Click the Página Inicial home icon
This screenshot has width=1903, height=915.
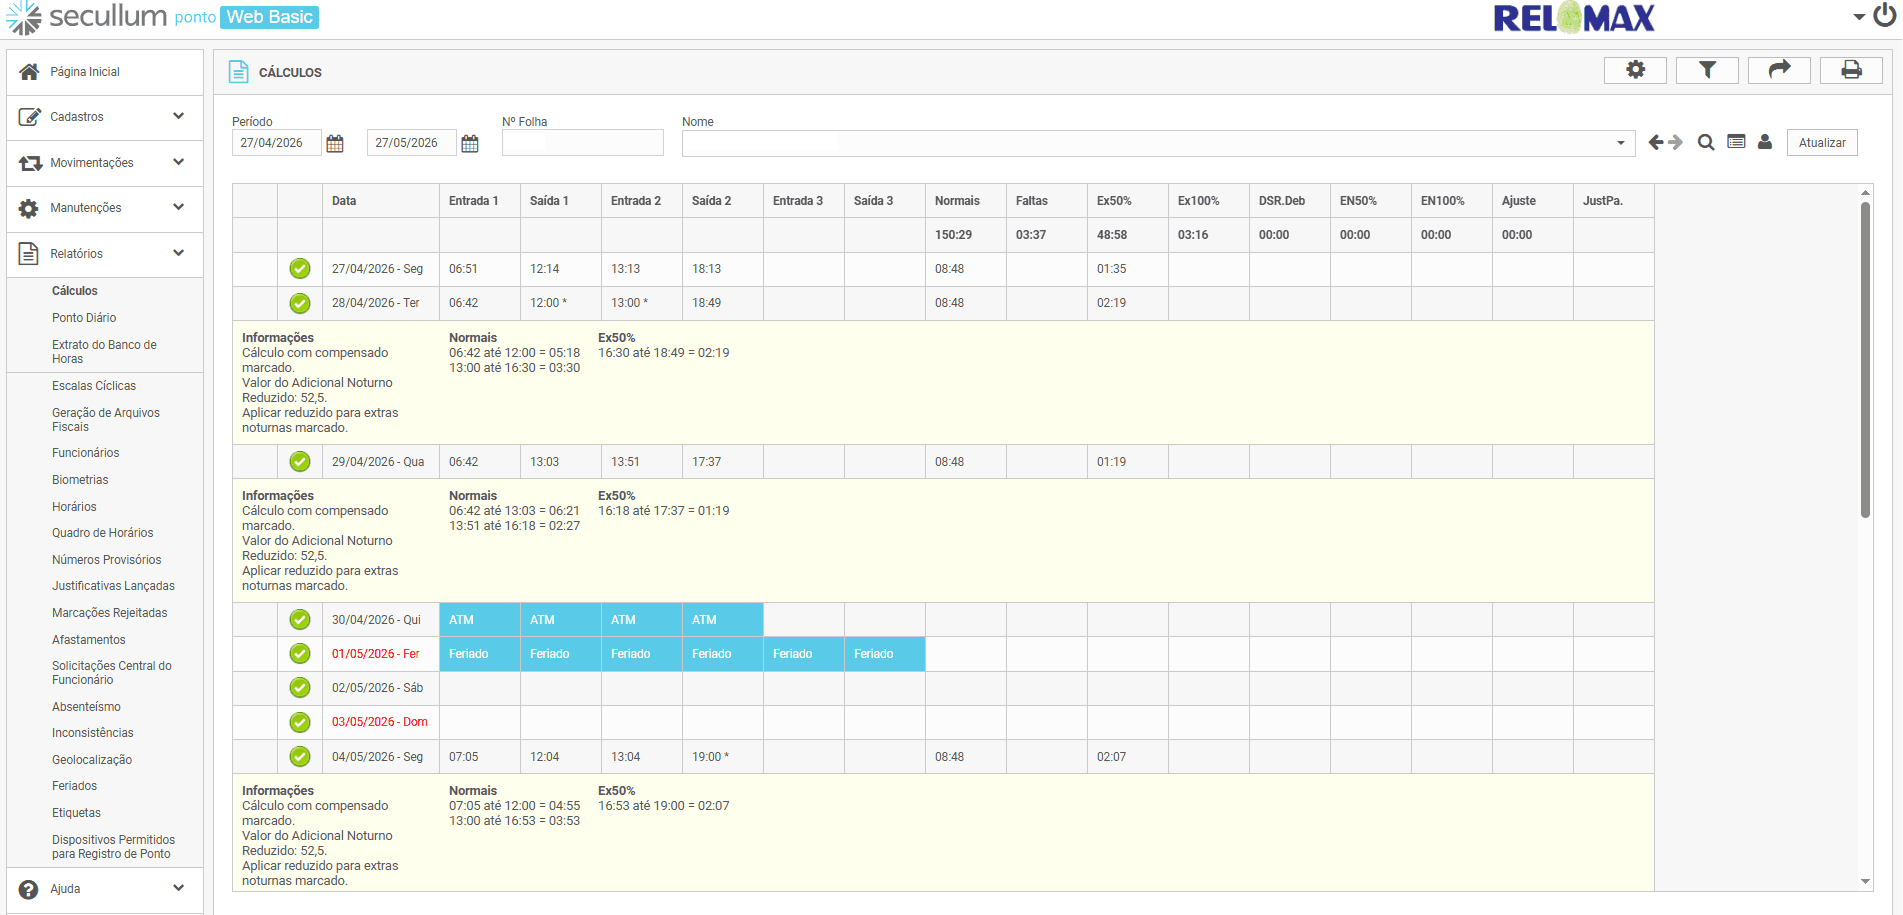point(29,72)
